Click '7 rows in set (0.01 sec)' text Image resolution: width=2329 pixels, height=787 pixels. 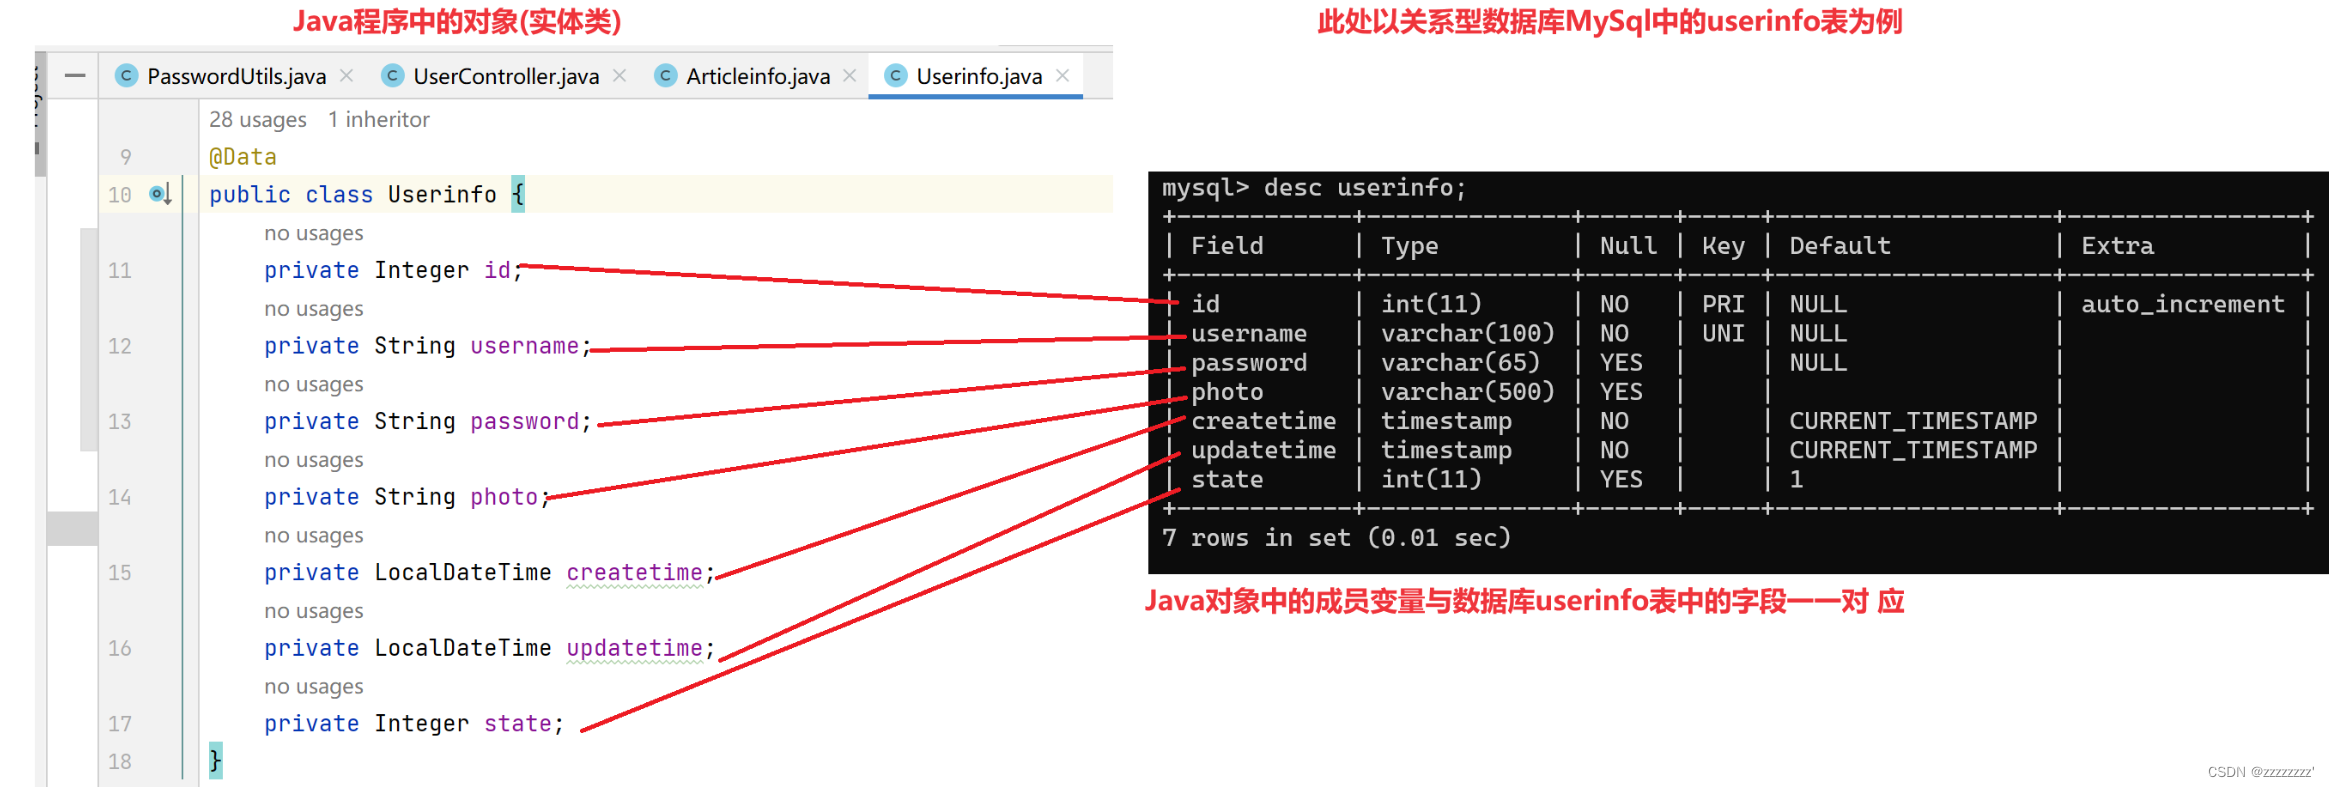coord(1336,538)
